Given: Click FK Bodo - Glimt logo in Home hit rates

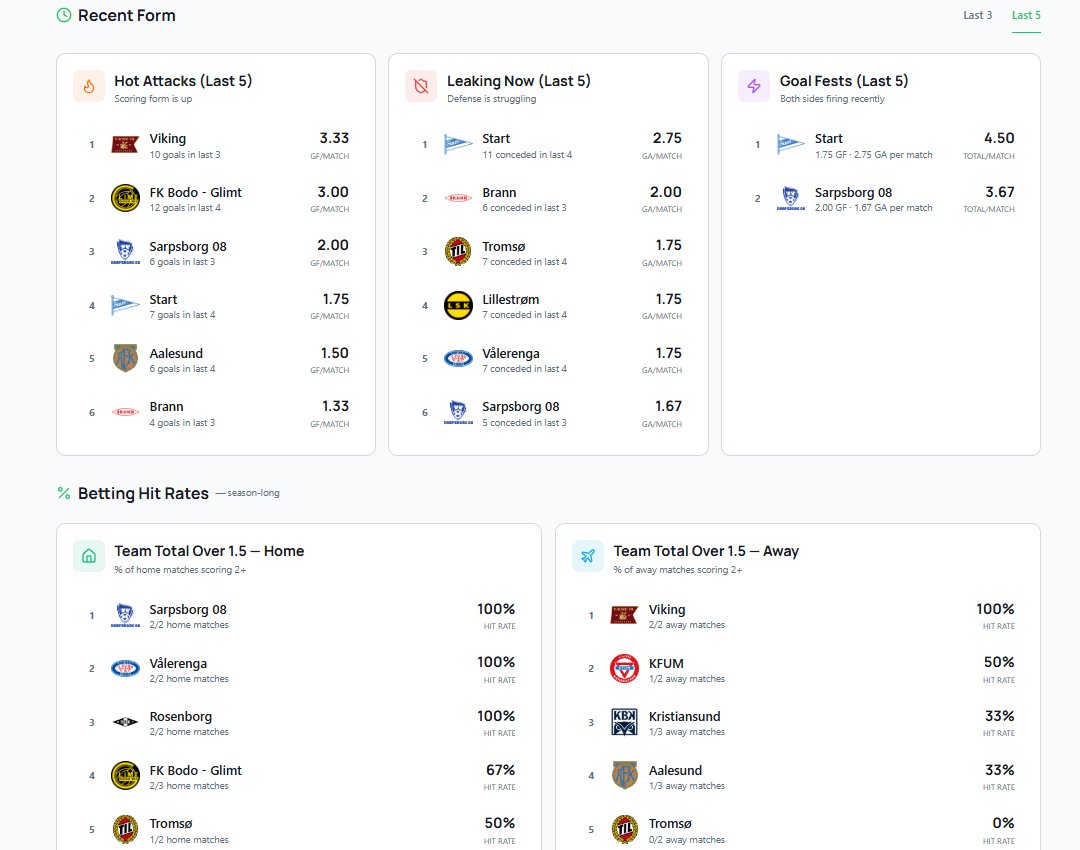Looking at the screenshot, I should (125, 776).
